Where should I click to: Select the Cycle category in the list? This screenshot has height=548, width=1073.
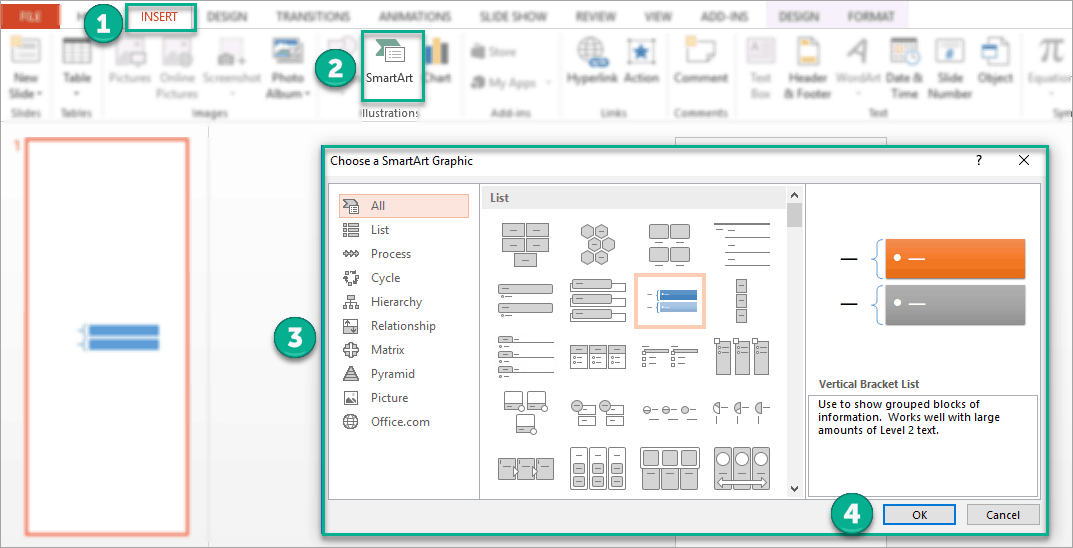(404, 278)
